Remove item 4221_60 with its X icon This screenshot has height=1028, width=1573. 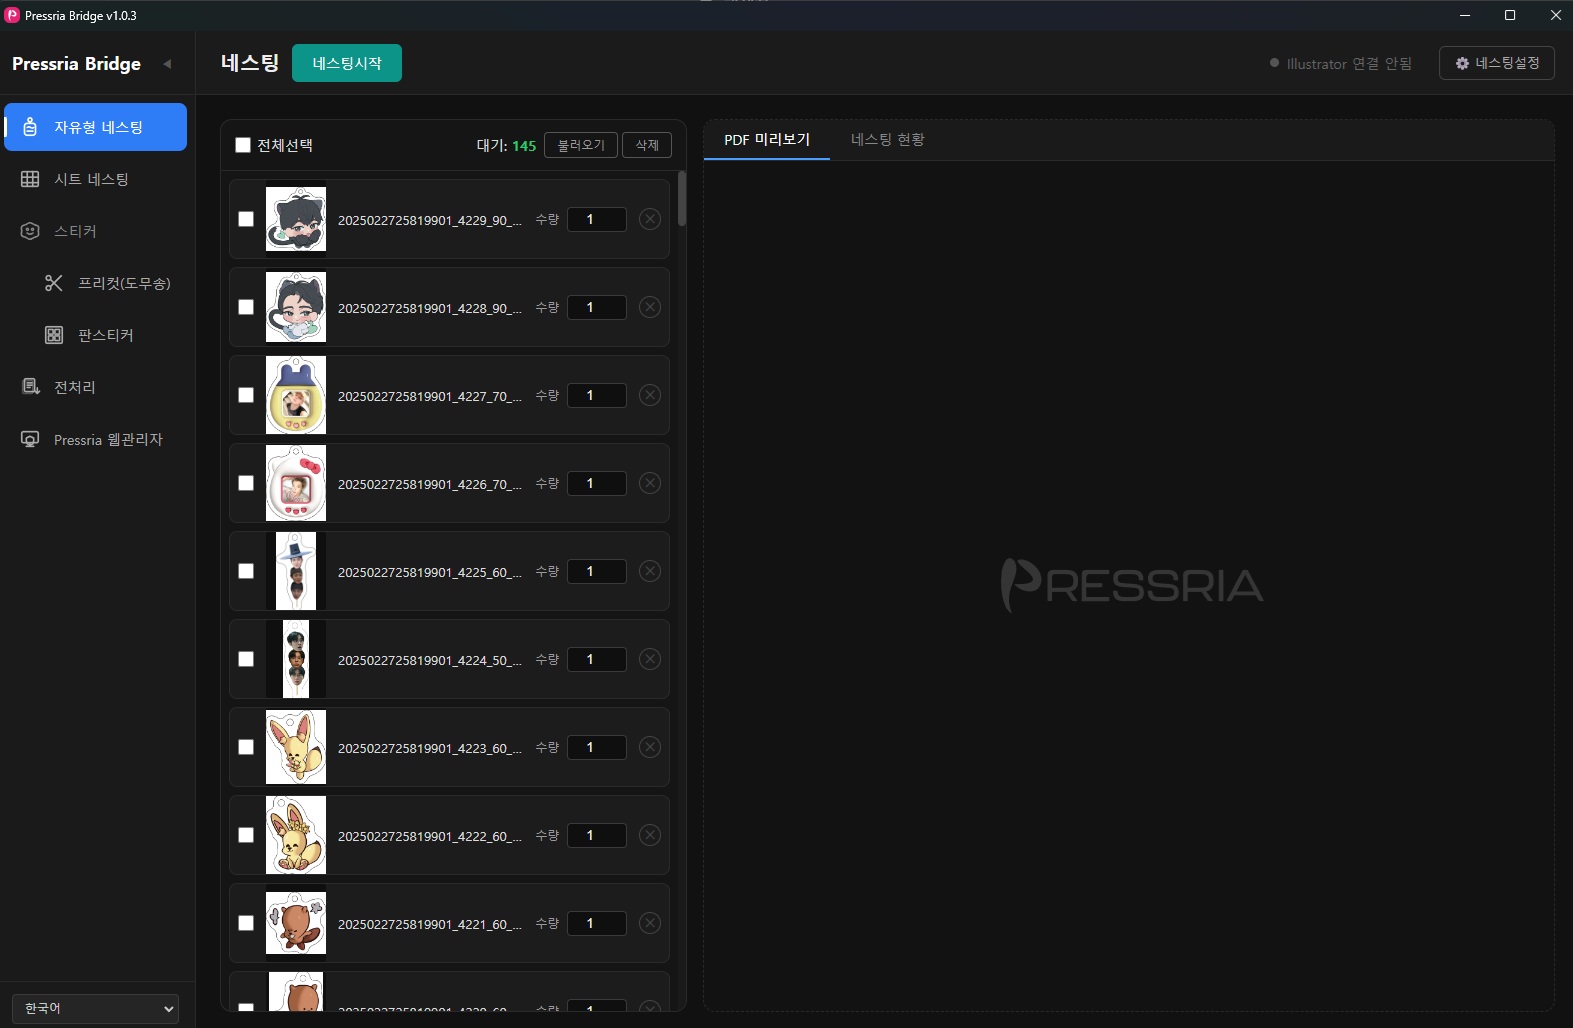pos(650,923)
